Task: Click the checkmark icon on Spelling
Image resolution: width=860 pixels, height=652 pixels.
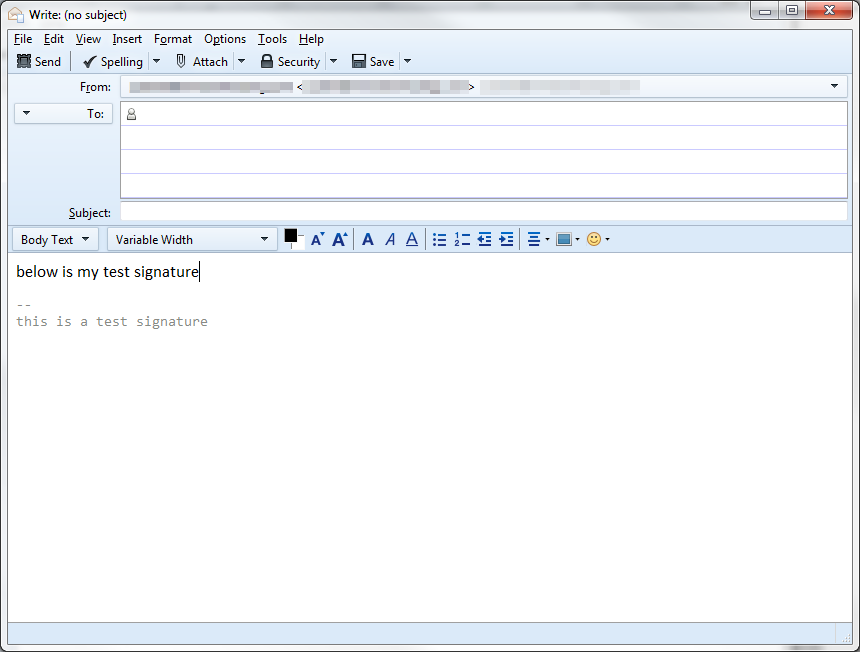Action: tap(89, 61)
